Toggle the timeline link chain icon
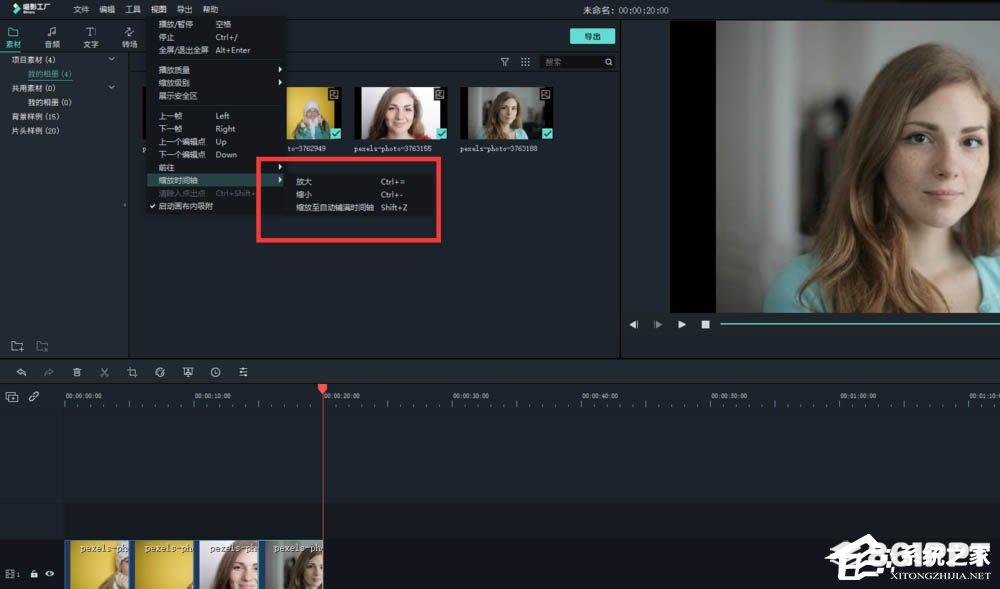 (34, 396)
